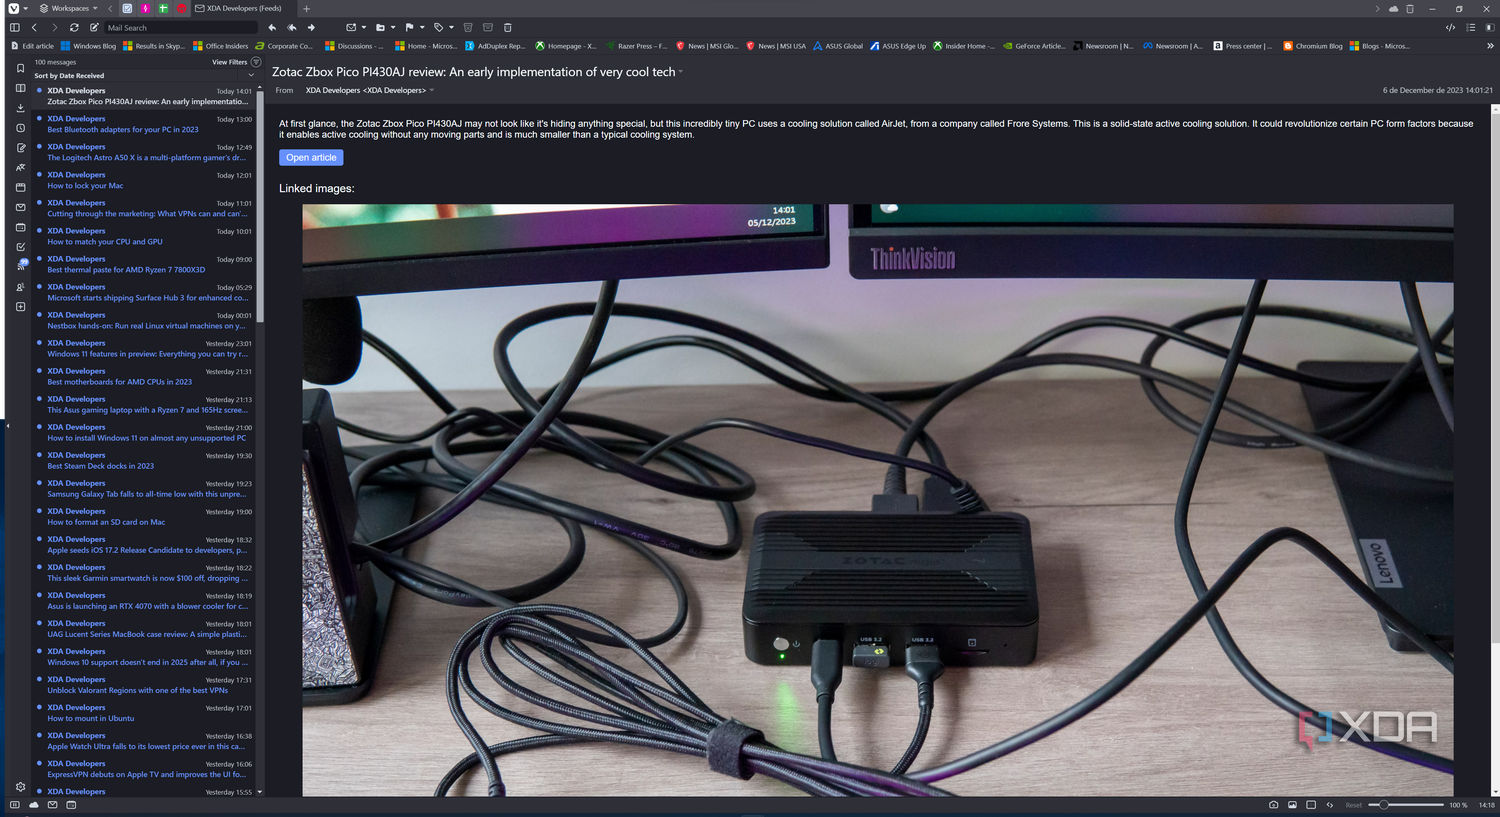The image size is (1500, 817).
Task: Click the Open article button
Action: click(x=311, y=158)
